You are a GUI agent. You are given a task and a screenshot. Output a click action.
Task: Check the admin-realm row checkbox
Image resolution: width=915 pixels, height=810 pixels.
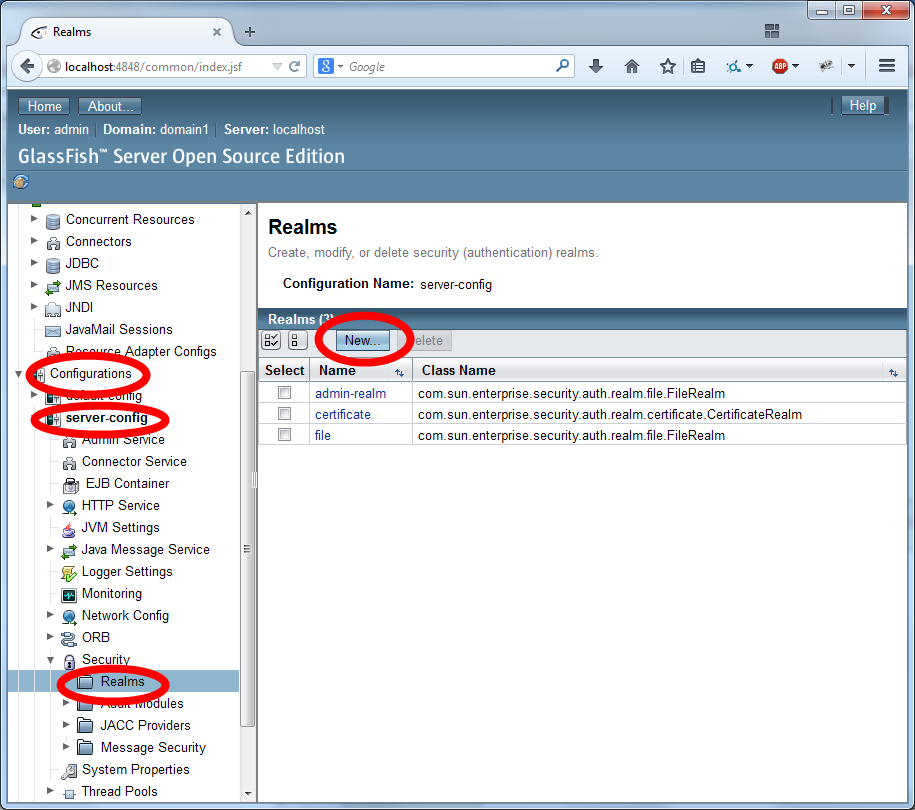pos(285,393)
